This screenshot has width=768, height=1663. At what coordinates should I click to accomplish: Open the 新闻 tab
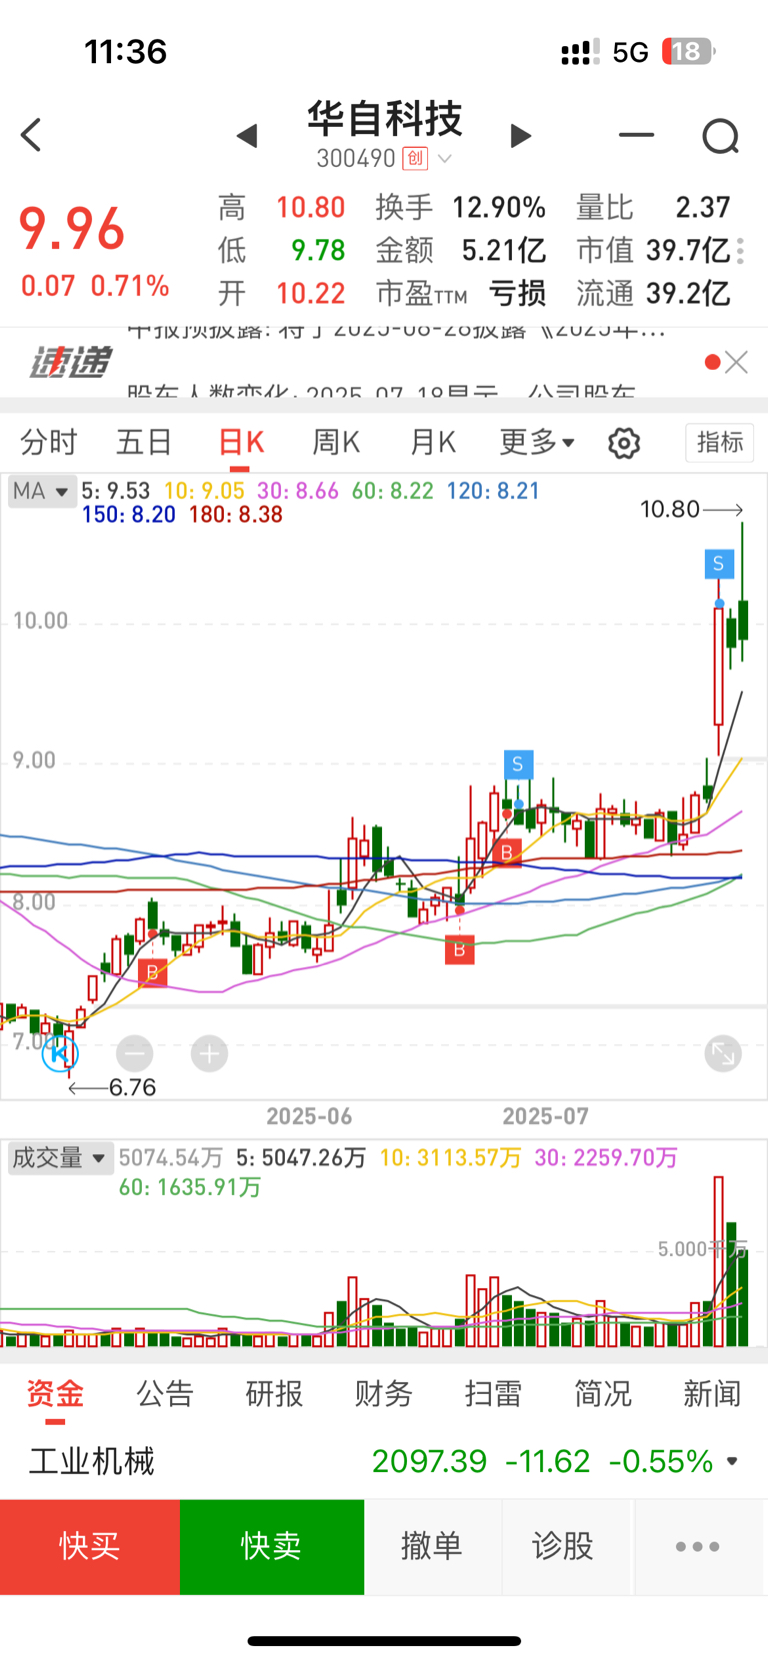(x=712, y=1394)
